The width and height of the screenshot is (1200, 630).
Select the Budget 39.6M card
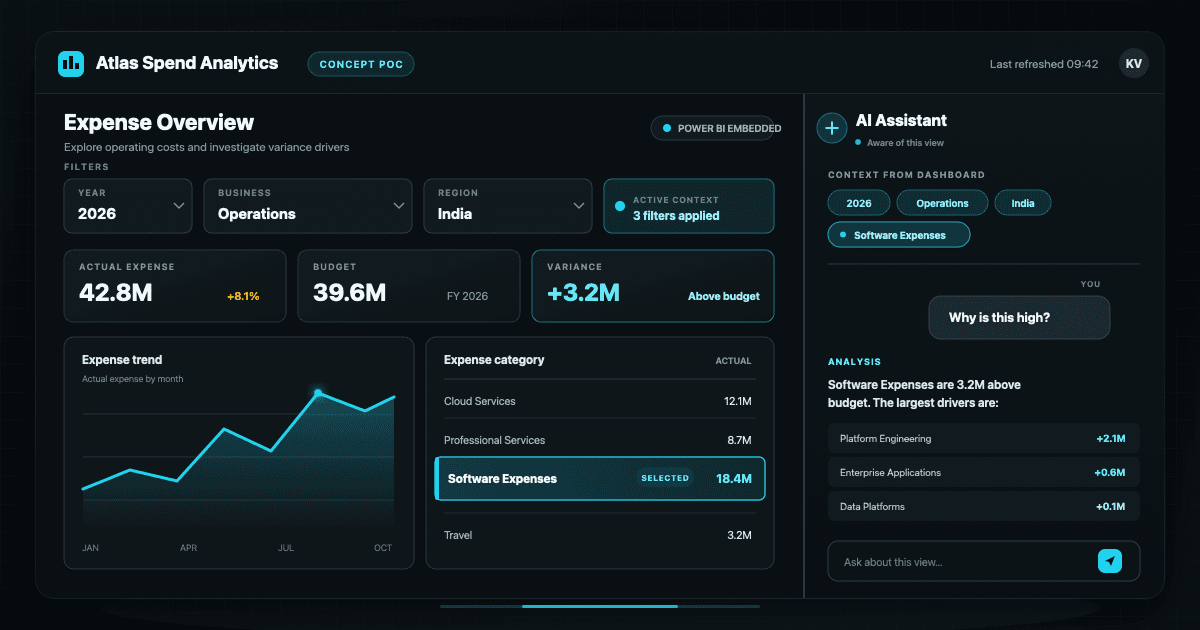[409, 286]
